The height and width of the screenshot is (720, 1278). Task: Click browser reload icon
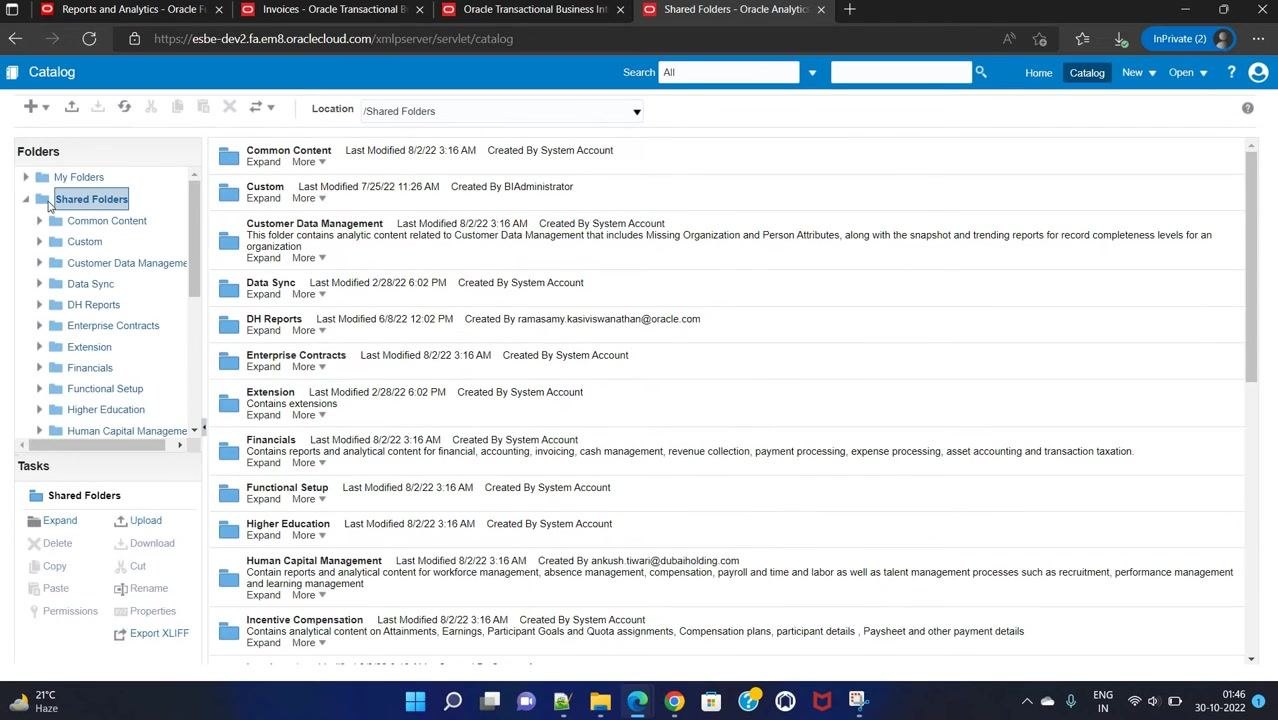pyautogui.click(x=89, y=39)
